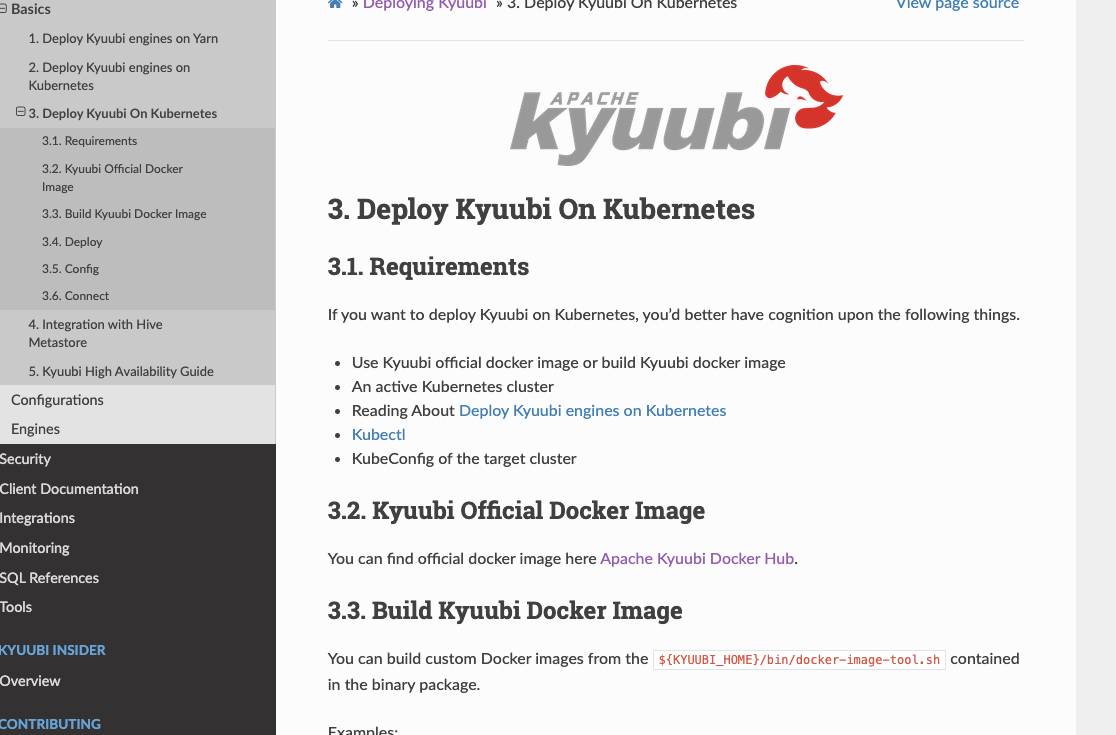This screenshot has width=1116, height=735.
Task: Follow 'Apache Kyuubi Docker Hub' link
Action: 697,559
